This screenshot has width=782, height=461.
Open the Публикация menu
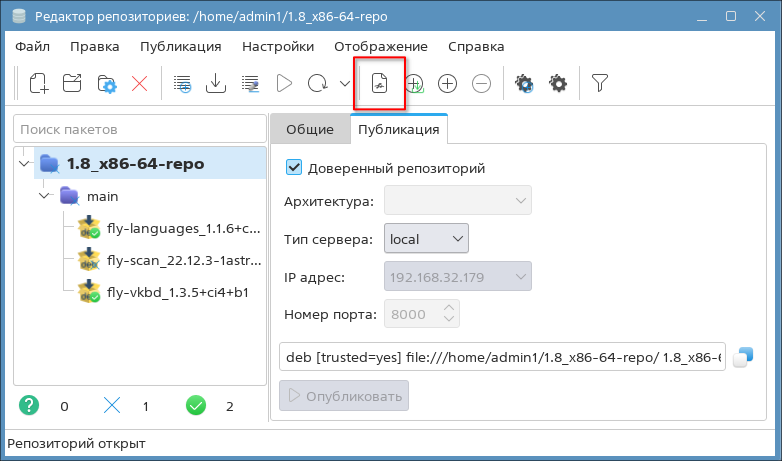180,46
